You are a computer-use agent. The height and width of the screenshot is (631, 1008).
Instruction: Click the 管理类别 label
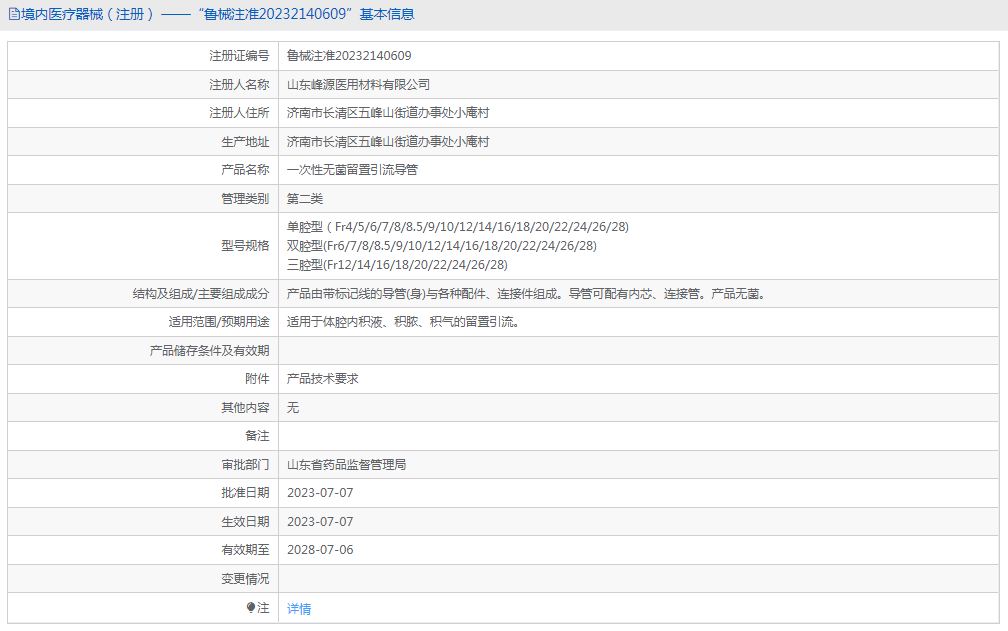[245, 199]
